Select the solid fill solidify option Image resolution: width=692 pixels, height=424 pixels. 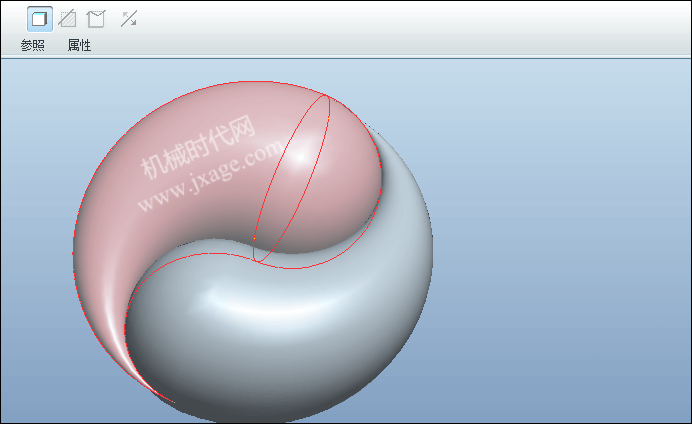click(x=40, y=19)
